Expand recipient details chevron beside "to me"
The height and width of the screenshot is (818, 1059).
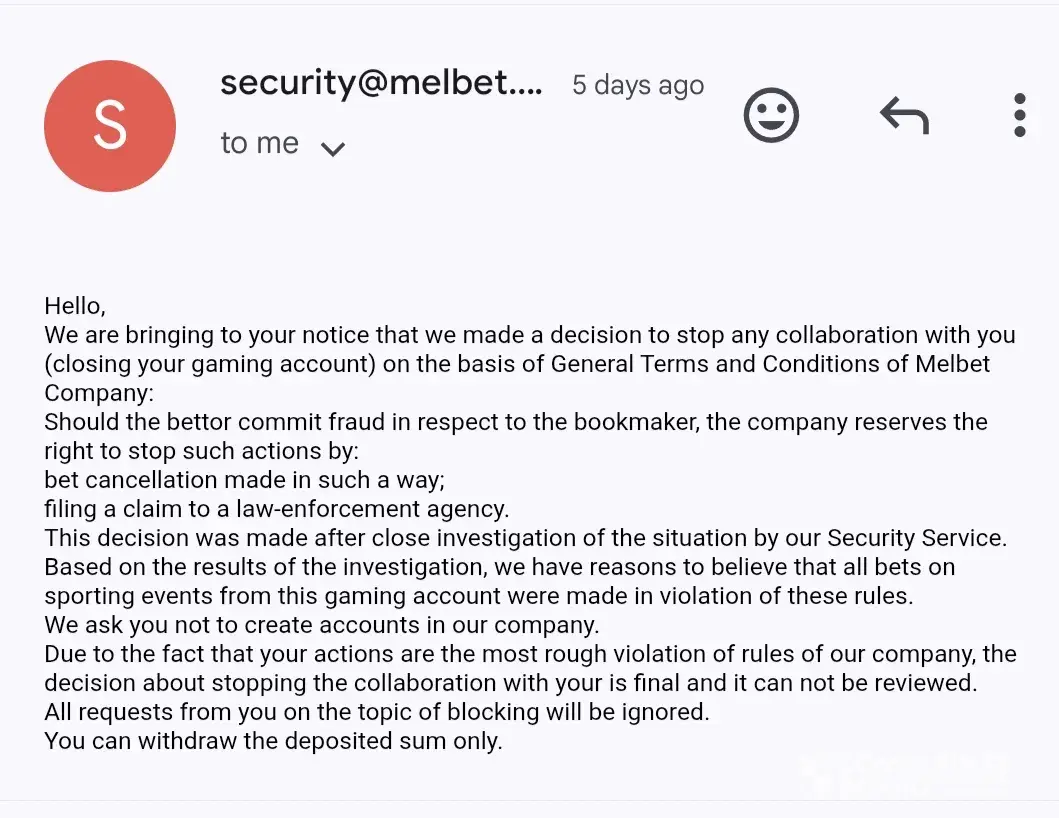332,149
